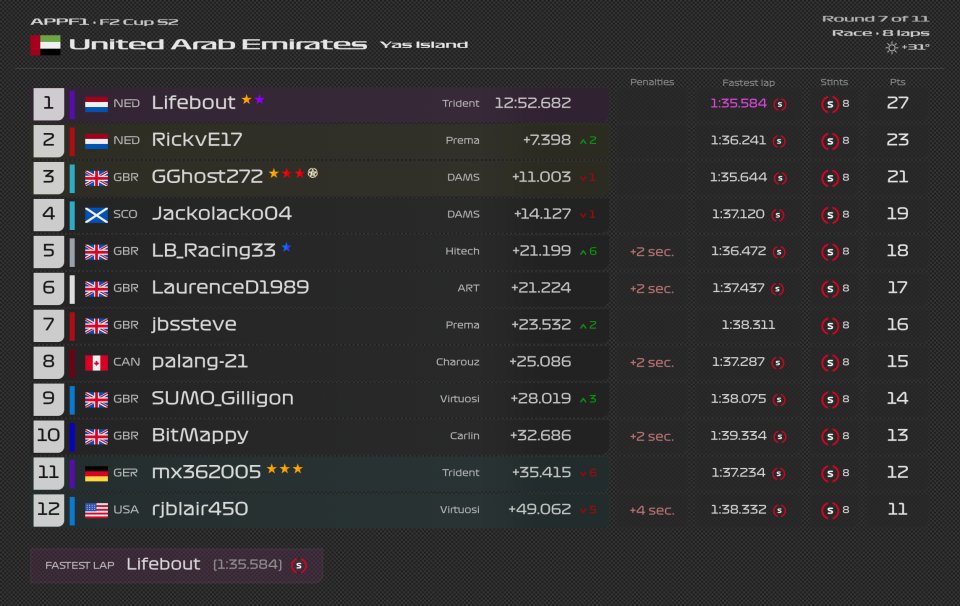Image resolution: width=960 pixels, height=606 pixels.
Task: Click the Canada flag beside palang-21
Action: click(96, 362)
